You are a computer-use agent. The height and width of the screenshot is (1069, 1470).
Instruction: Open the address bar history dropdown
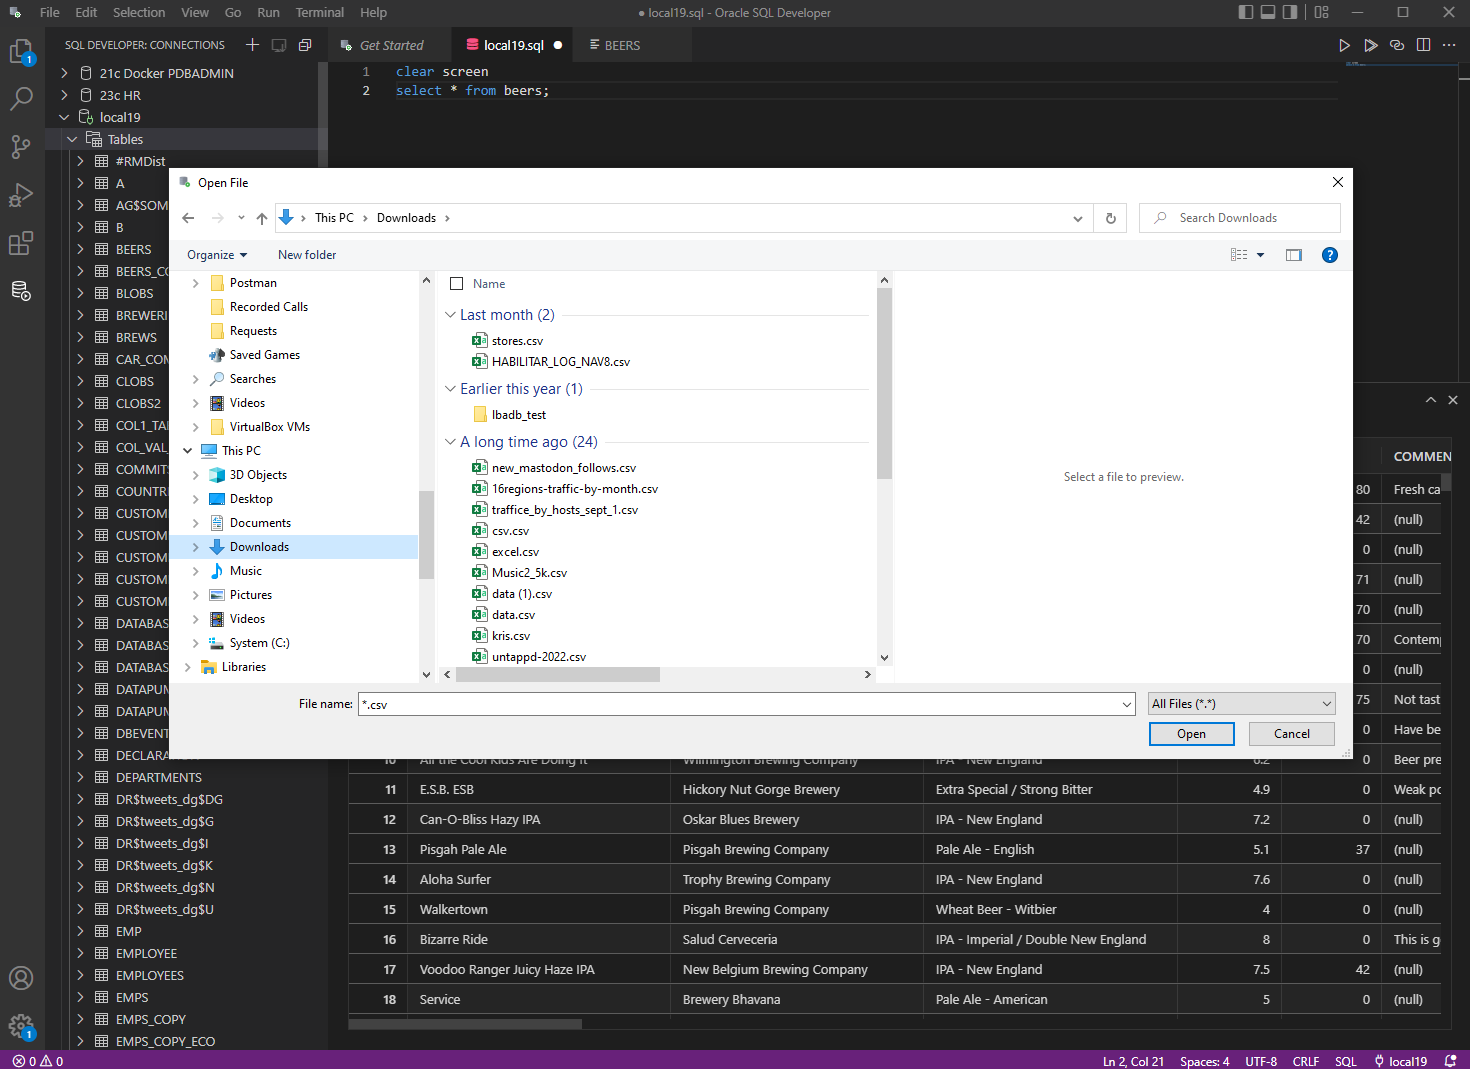pos(1077,218)
